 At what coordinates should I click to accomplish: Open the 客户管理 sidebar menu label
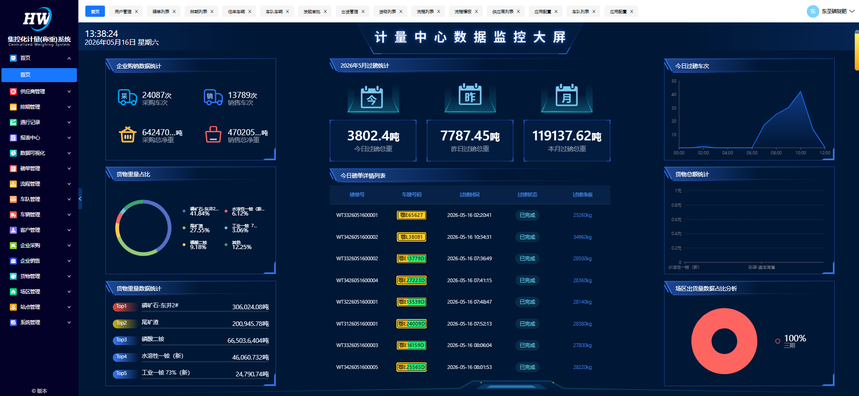click(x=30, y=229)
